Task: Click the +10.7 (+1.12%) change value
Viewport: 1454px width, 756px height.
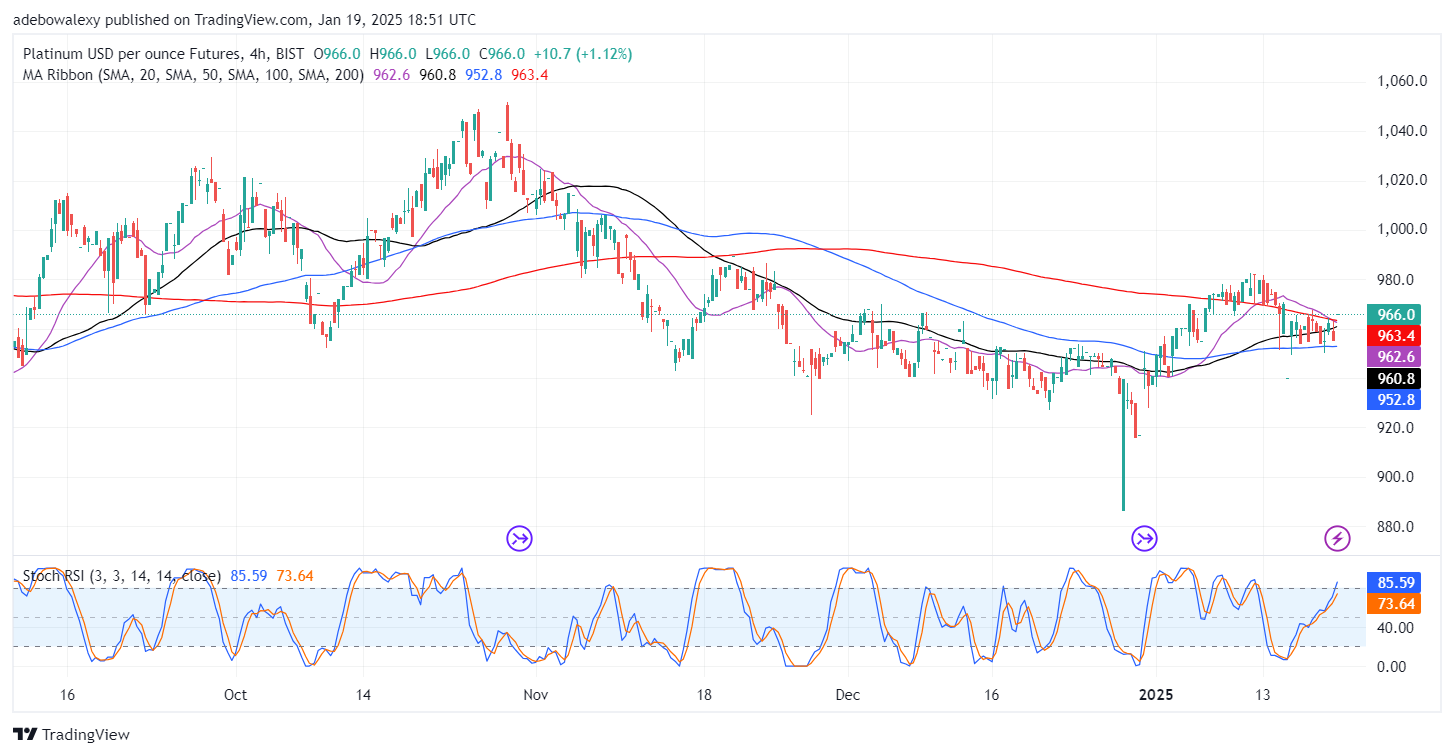Action: tap(583, 54)
